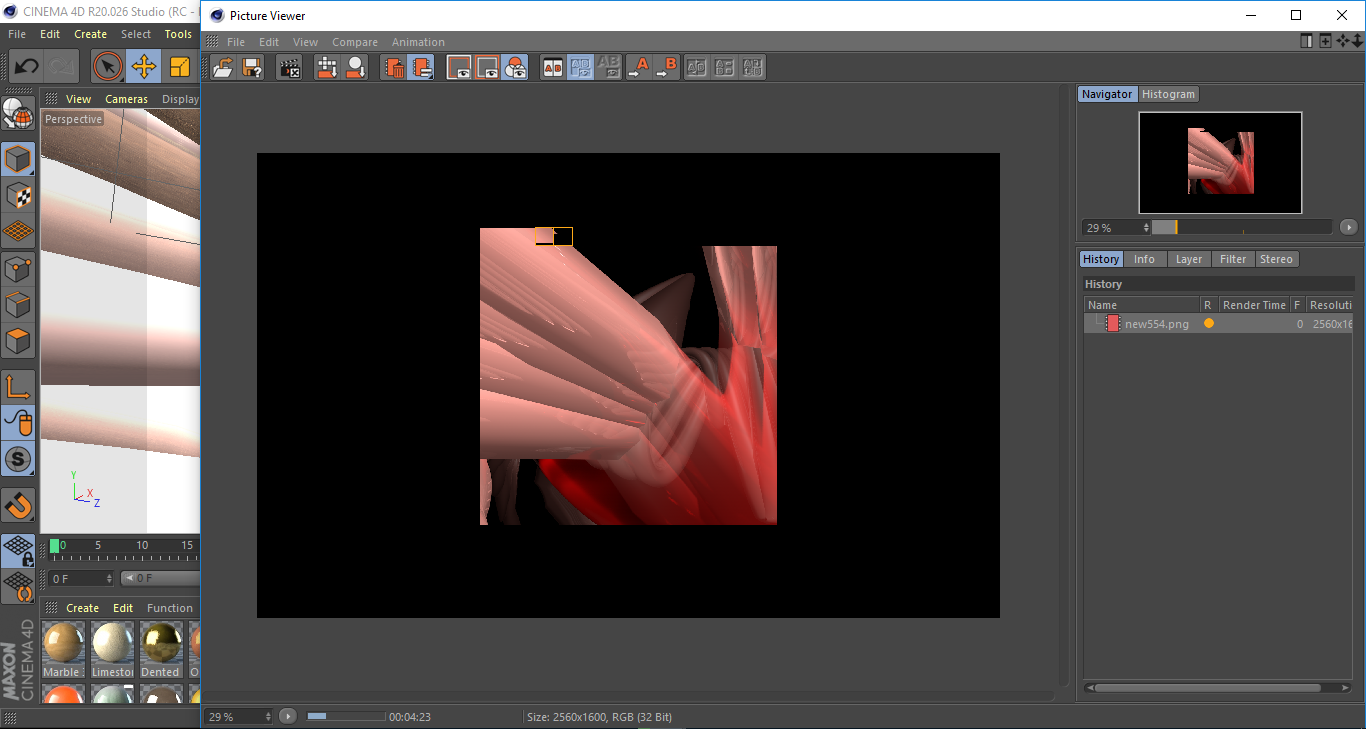This screenshot has height=729, width=1366.
Task: Toggle AB Compare mode icon
Action: (x=552, y=67)
